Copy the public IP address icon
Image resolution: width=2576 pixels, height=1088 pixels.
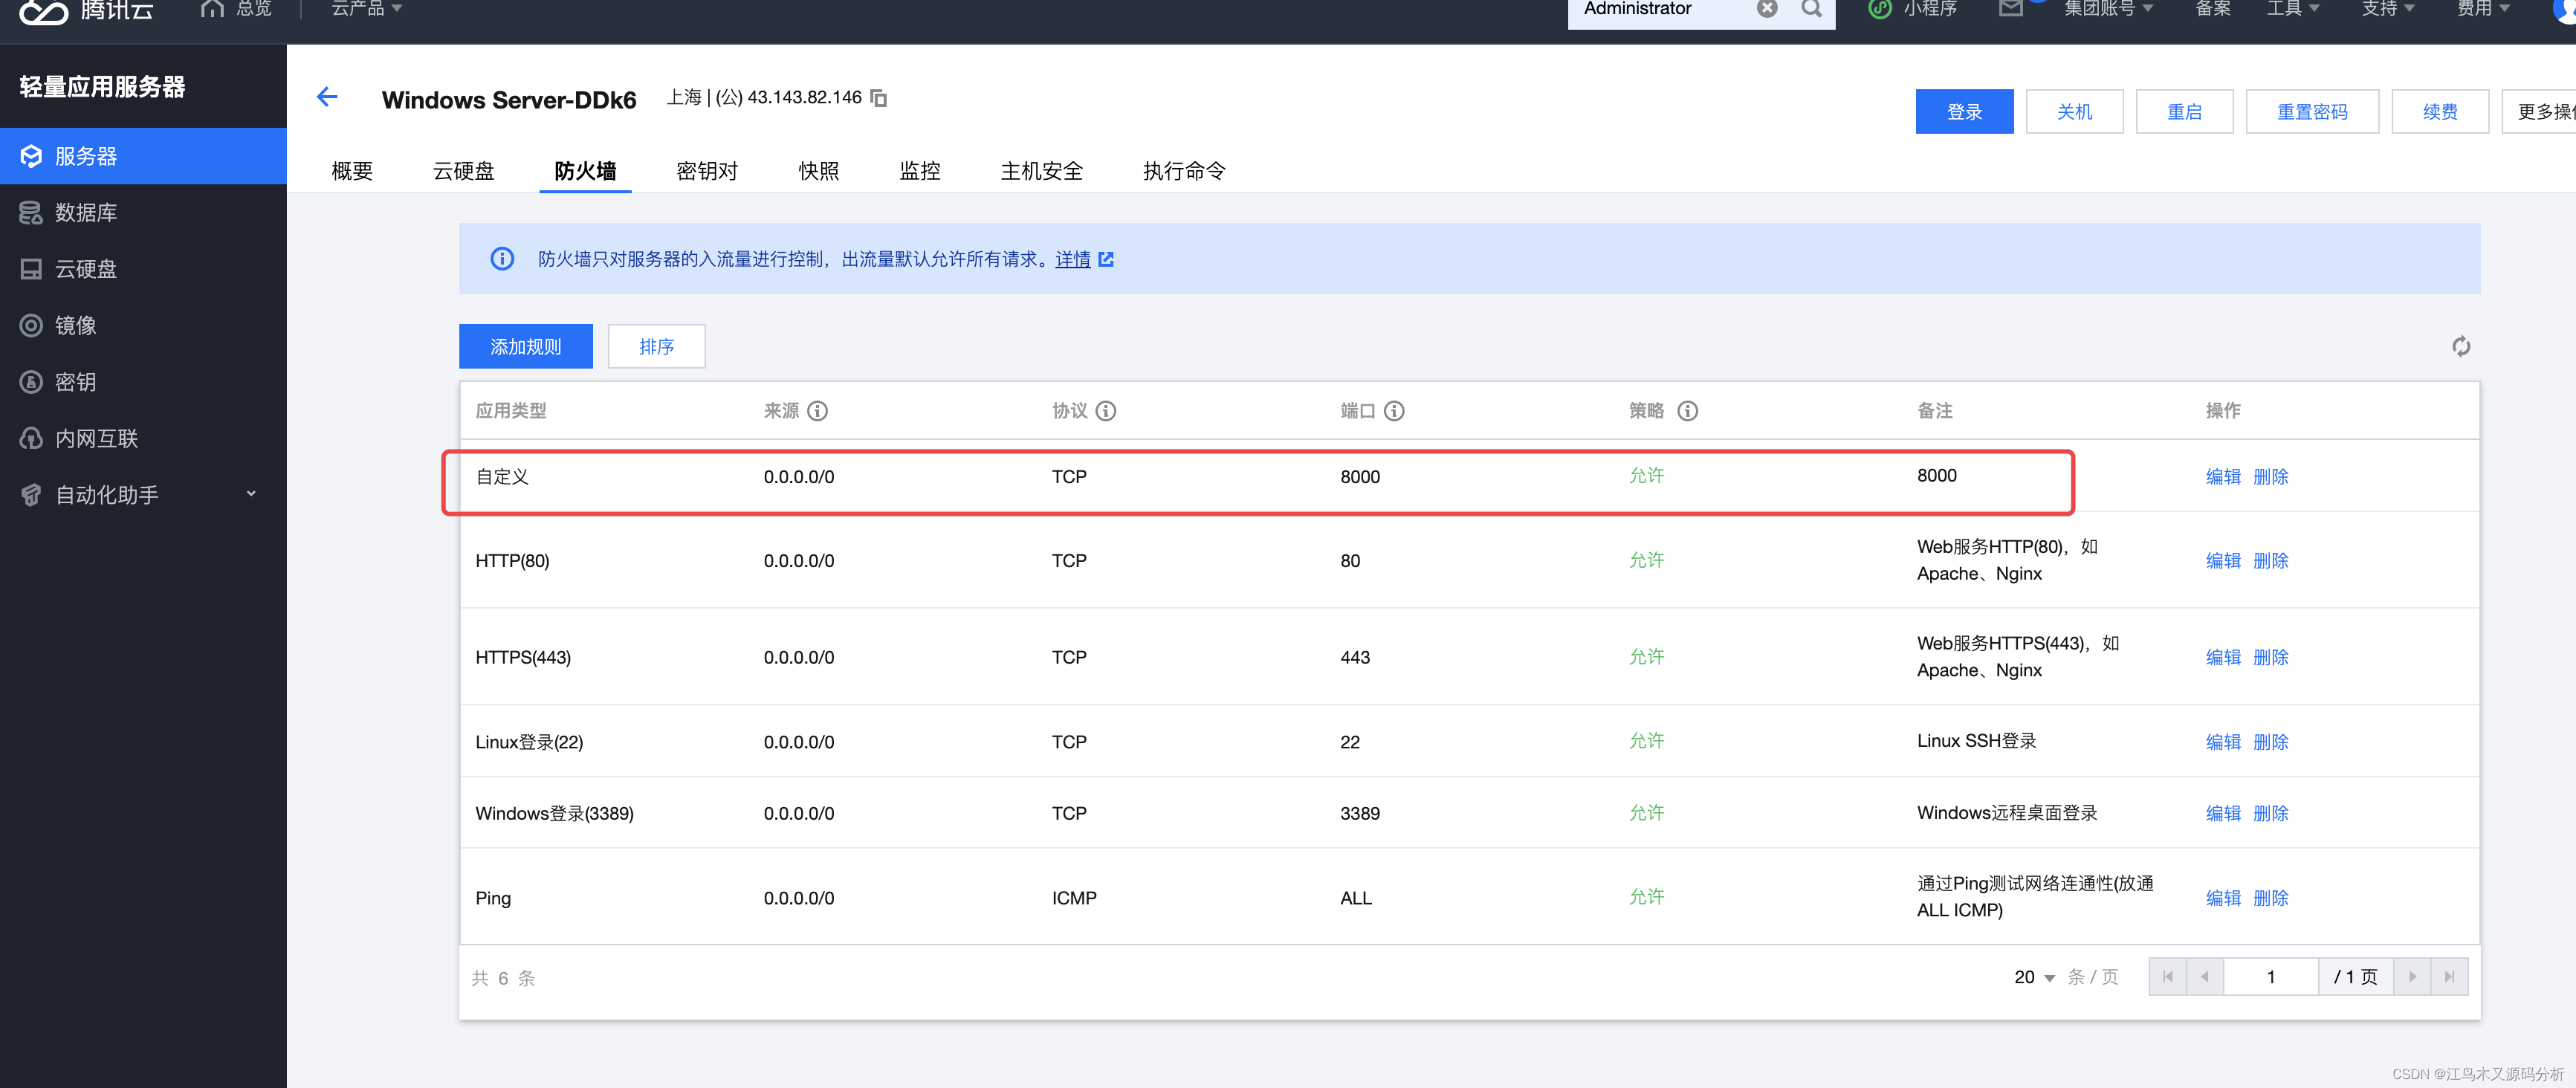point(879,98)
